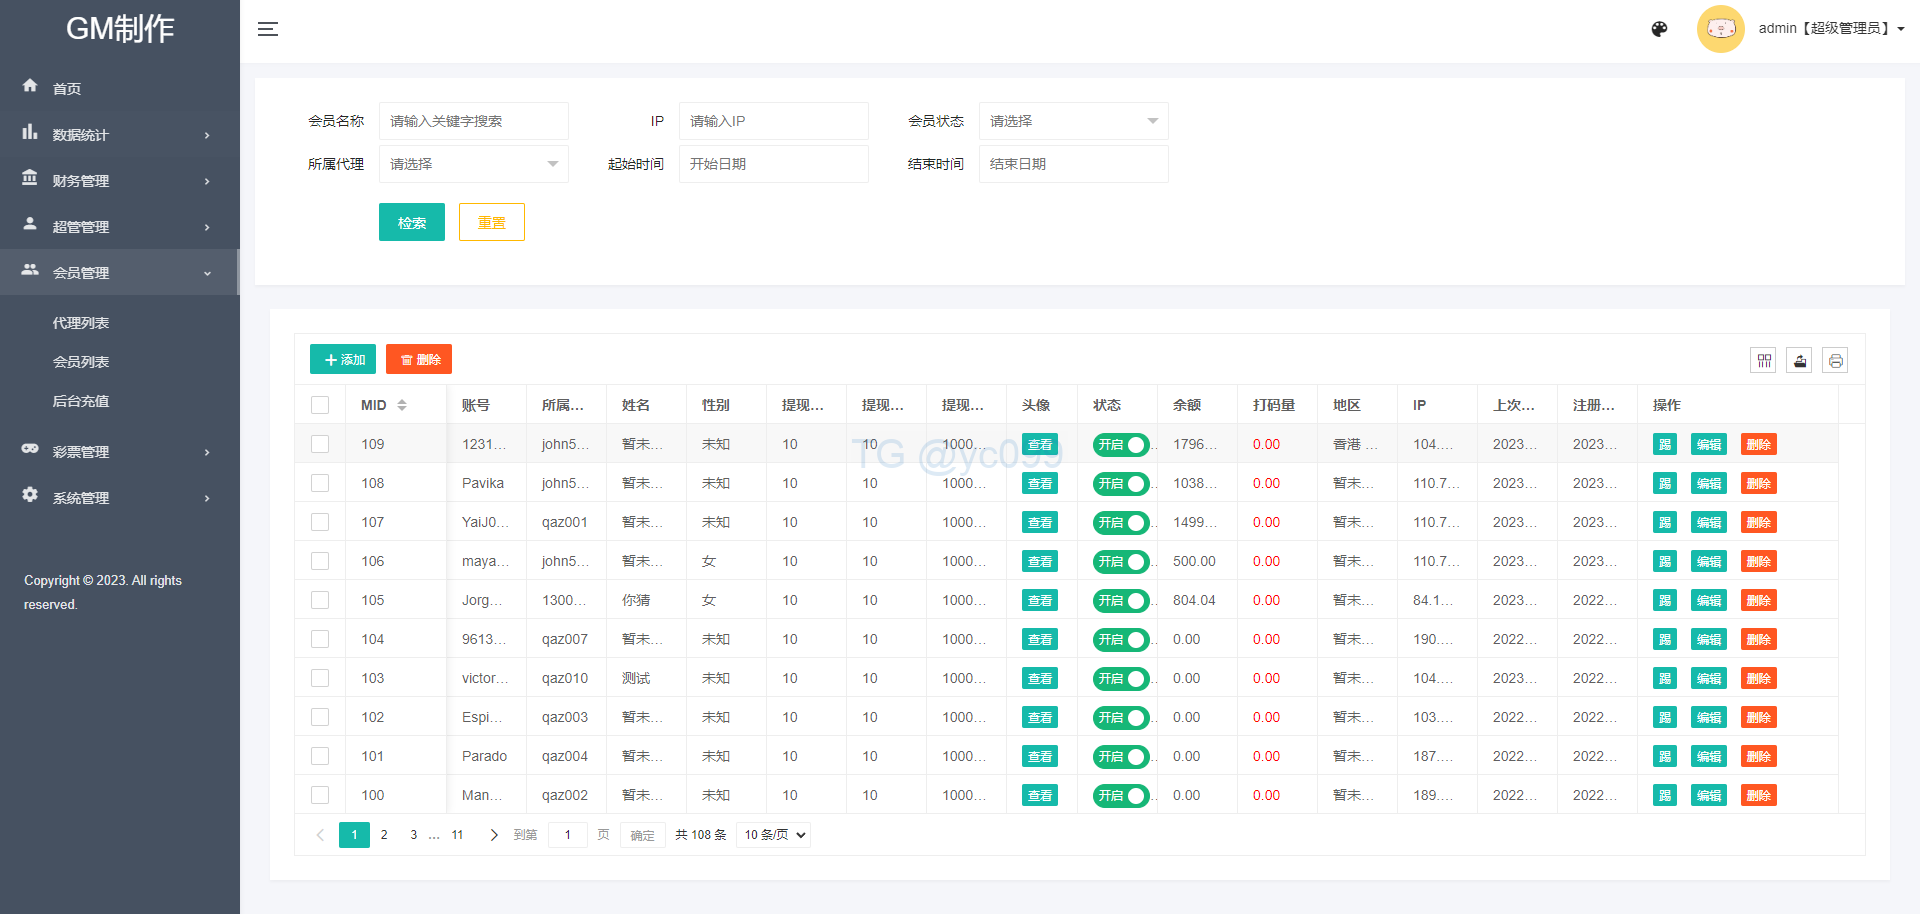Open the 10 条/页 page size dropdown
Image resolution: width=1920 pixels, height=914 pixels.
click(773, 835)
